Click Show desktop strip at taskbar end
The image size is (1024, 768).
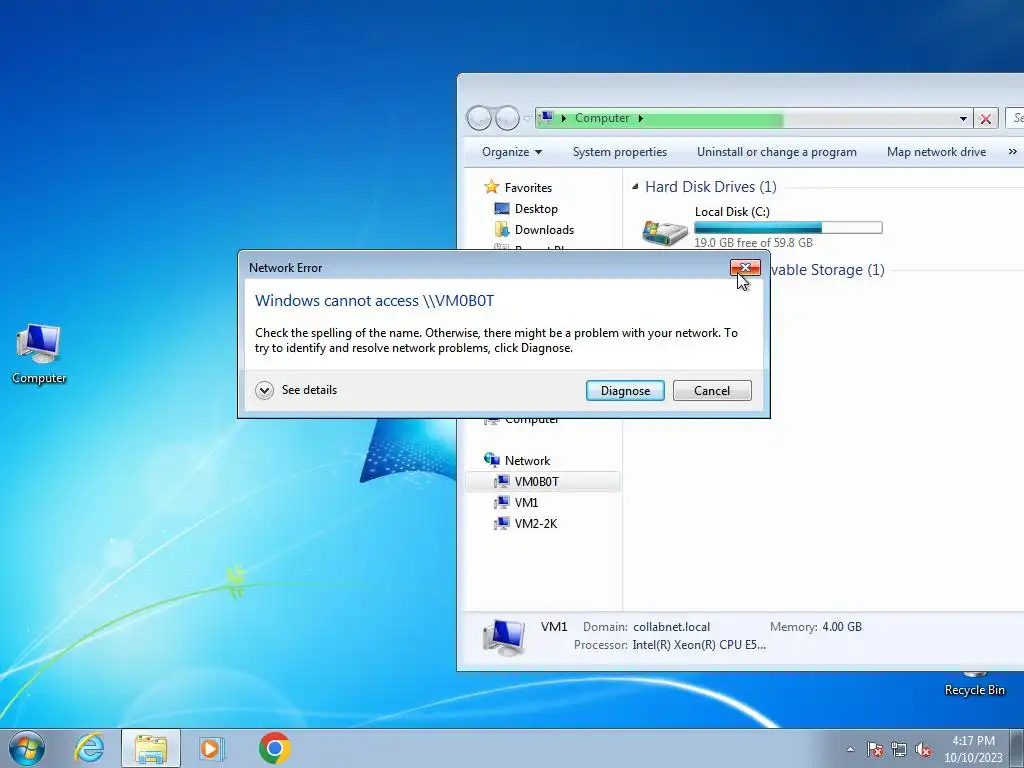(1018, 748)
